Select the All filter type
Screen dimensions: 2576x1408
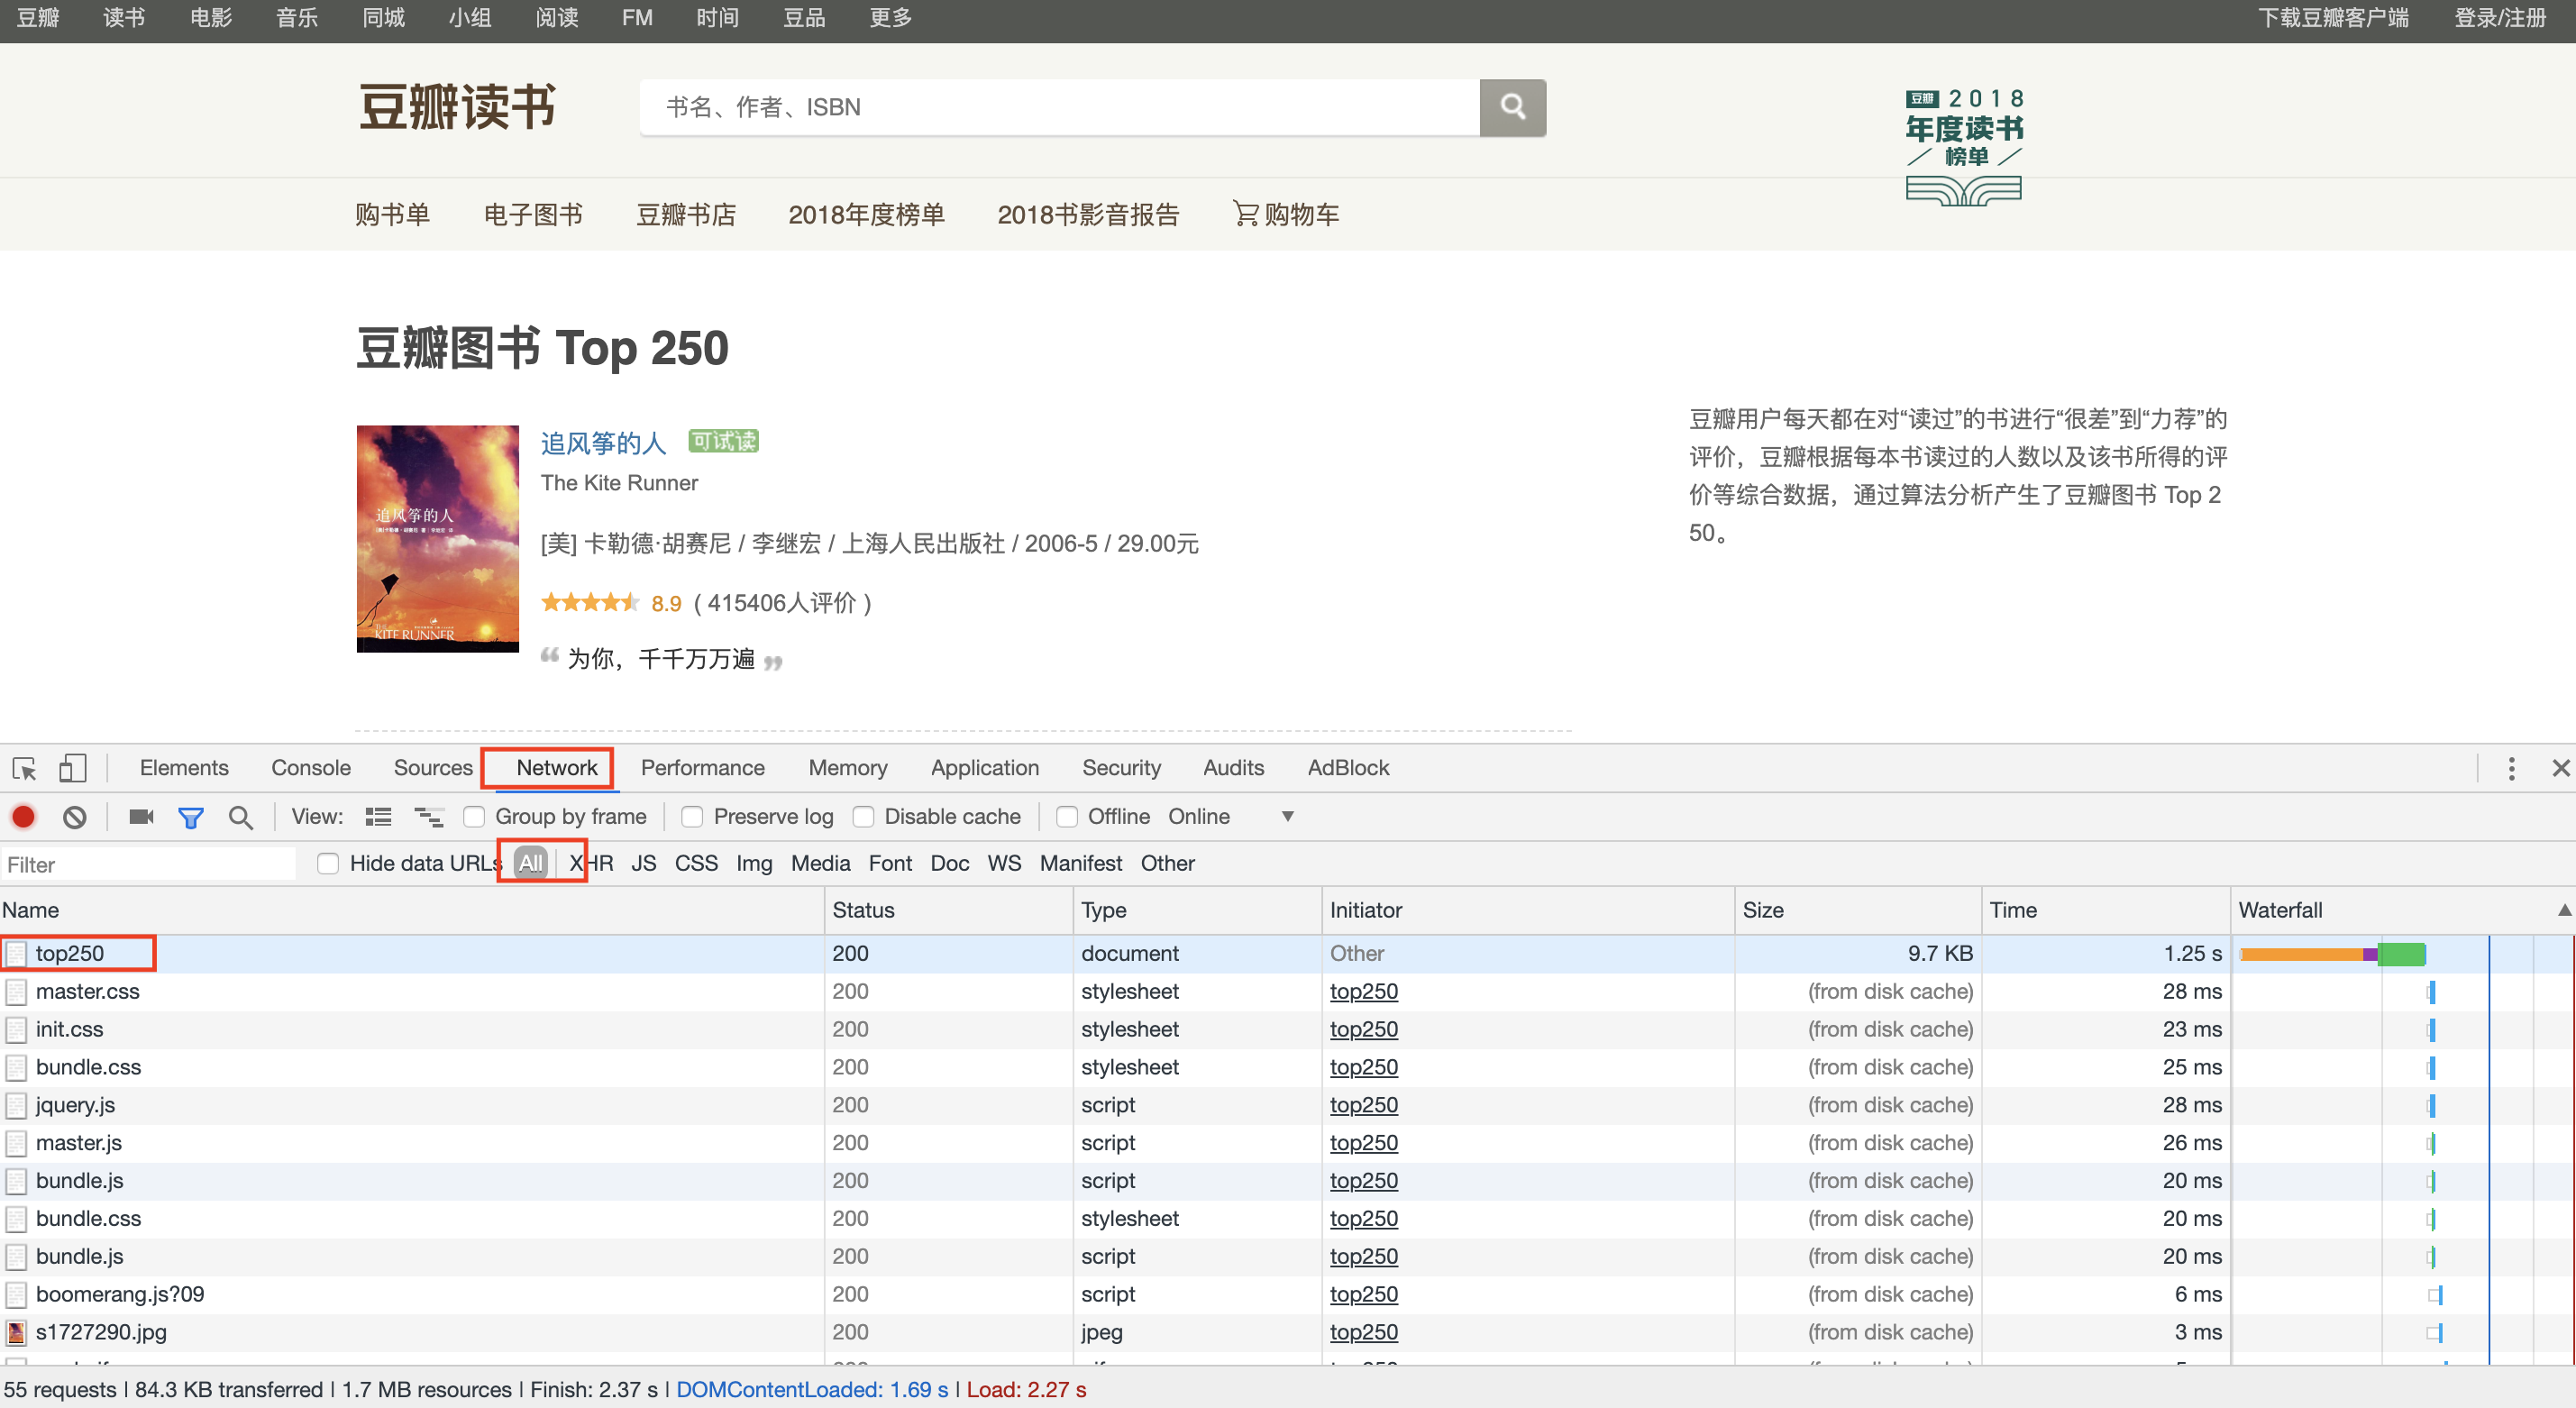[531, 863]
